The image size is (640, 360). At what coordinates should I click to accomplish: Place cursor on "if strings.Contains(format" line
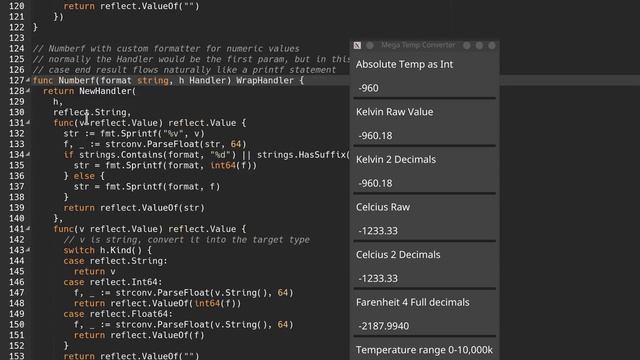(x=207, y=155)
